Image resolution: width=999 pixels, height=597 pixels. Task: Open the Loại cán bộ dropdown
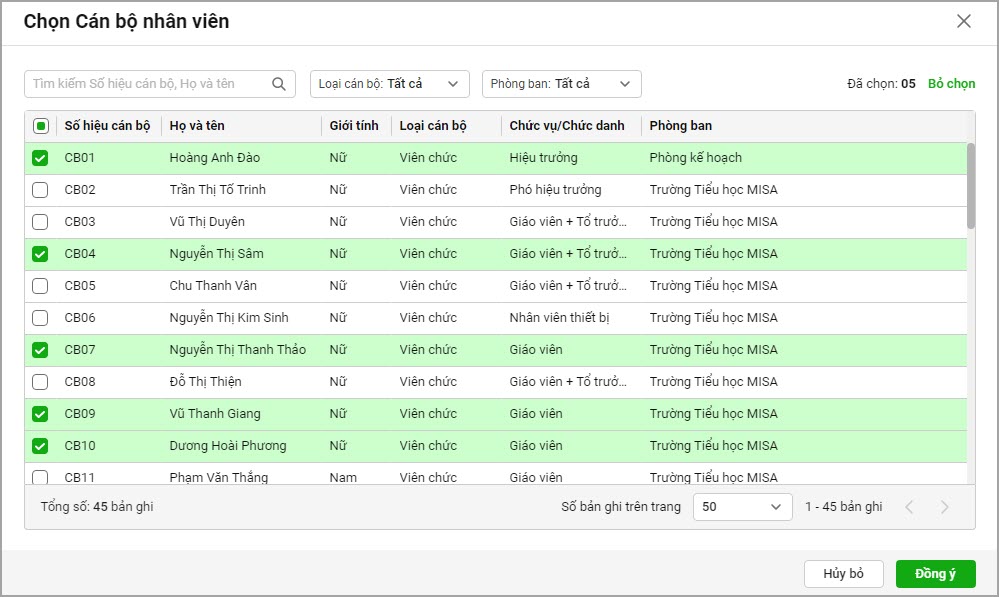[389, 84]
